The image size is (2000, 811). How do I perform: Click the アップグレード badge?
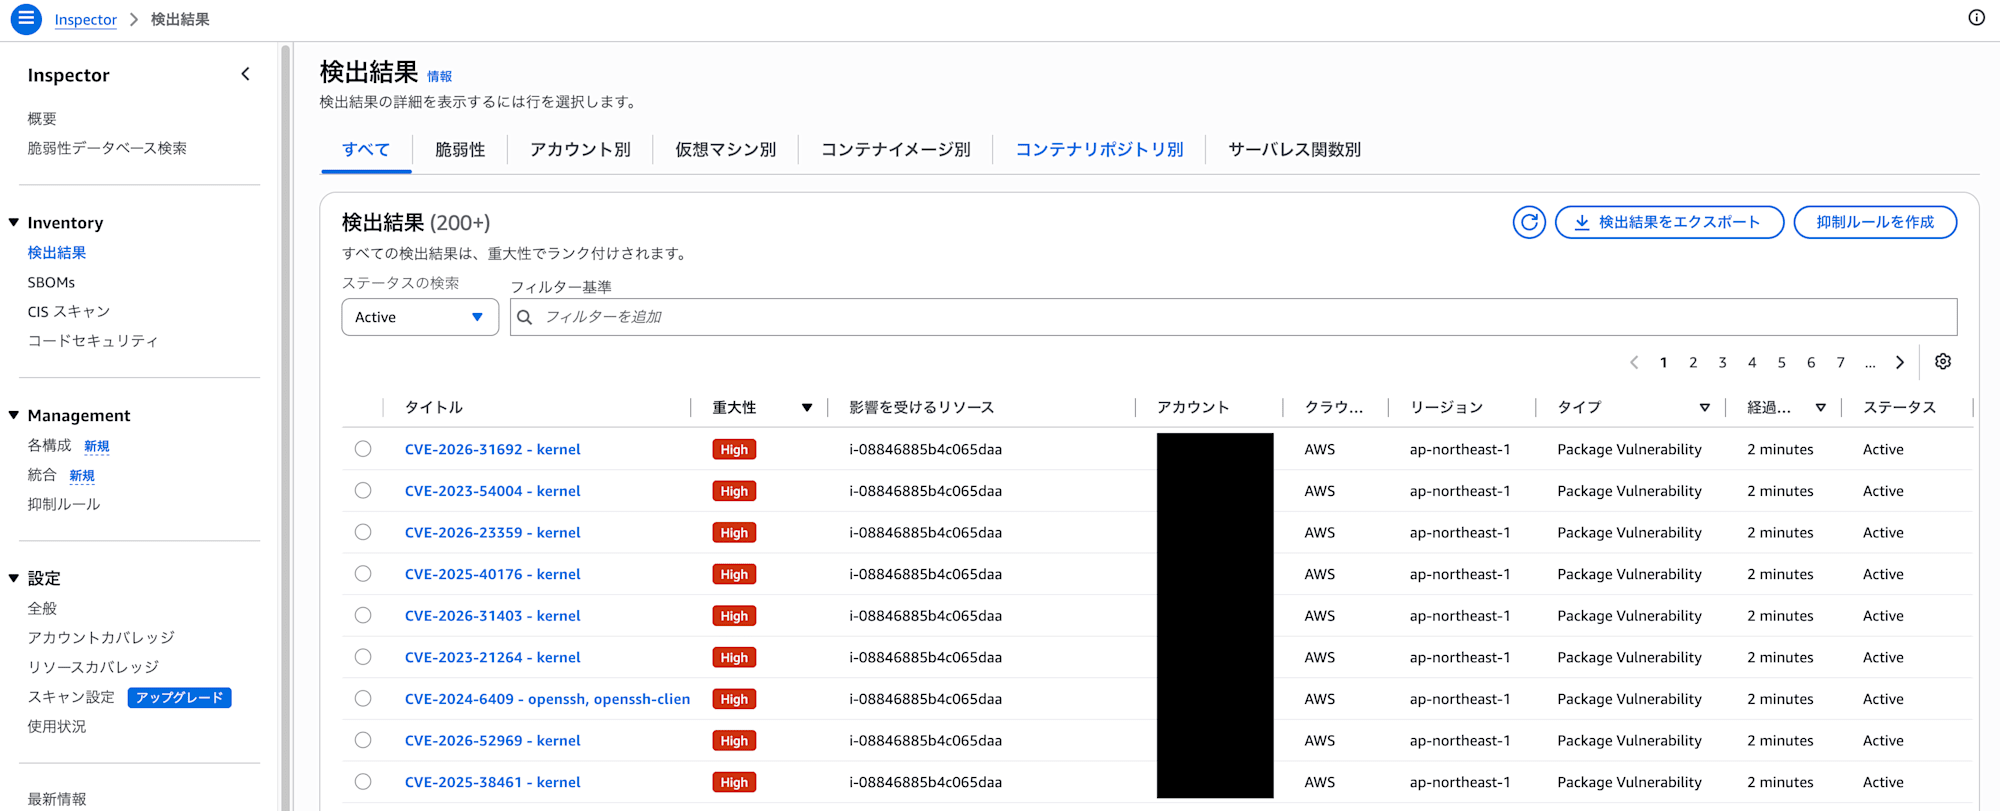[x=180, y=698]
